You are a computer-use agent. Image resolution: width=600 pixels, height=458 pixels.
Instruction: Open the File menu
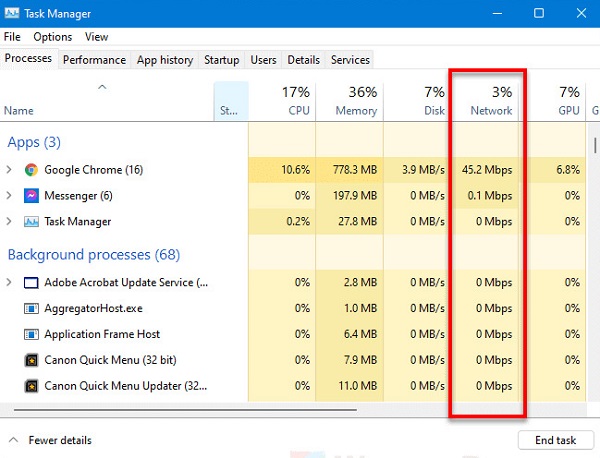tap(12, 37)
